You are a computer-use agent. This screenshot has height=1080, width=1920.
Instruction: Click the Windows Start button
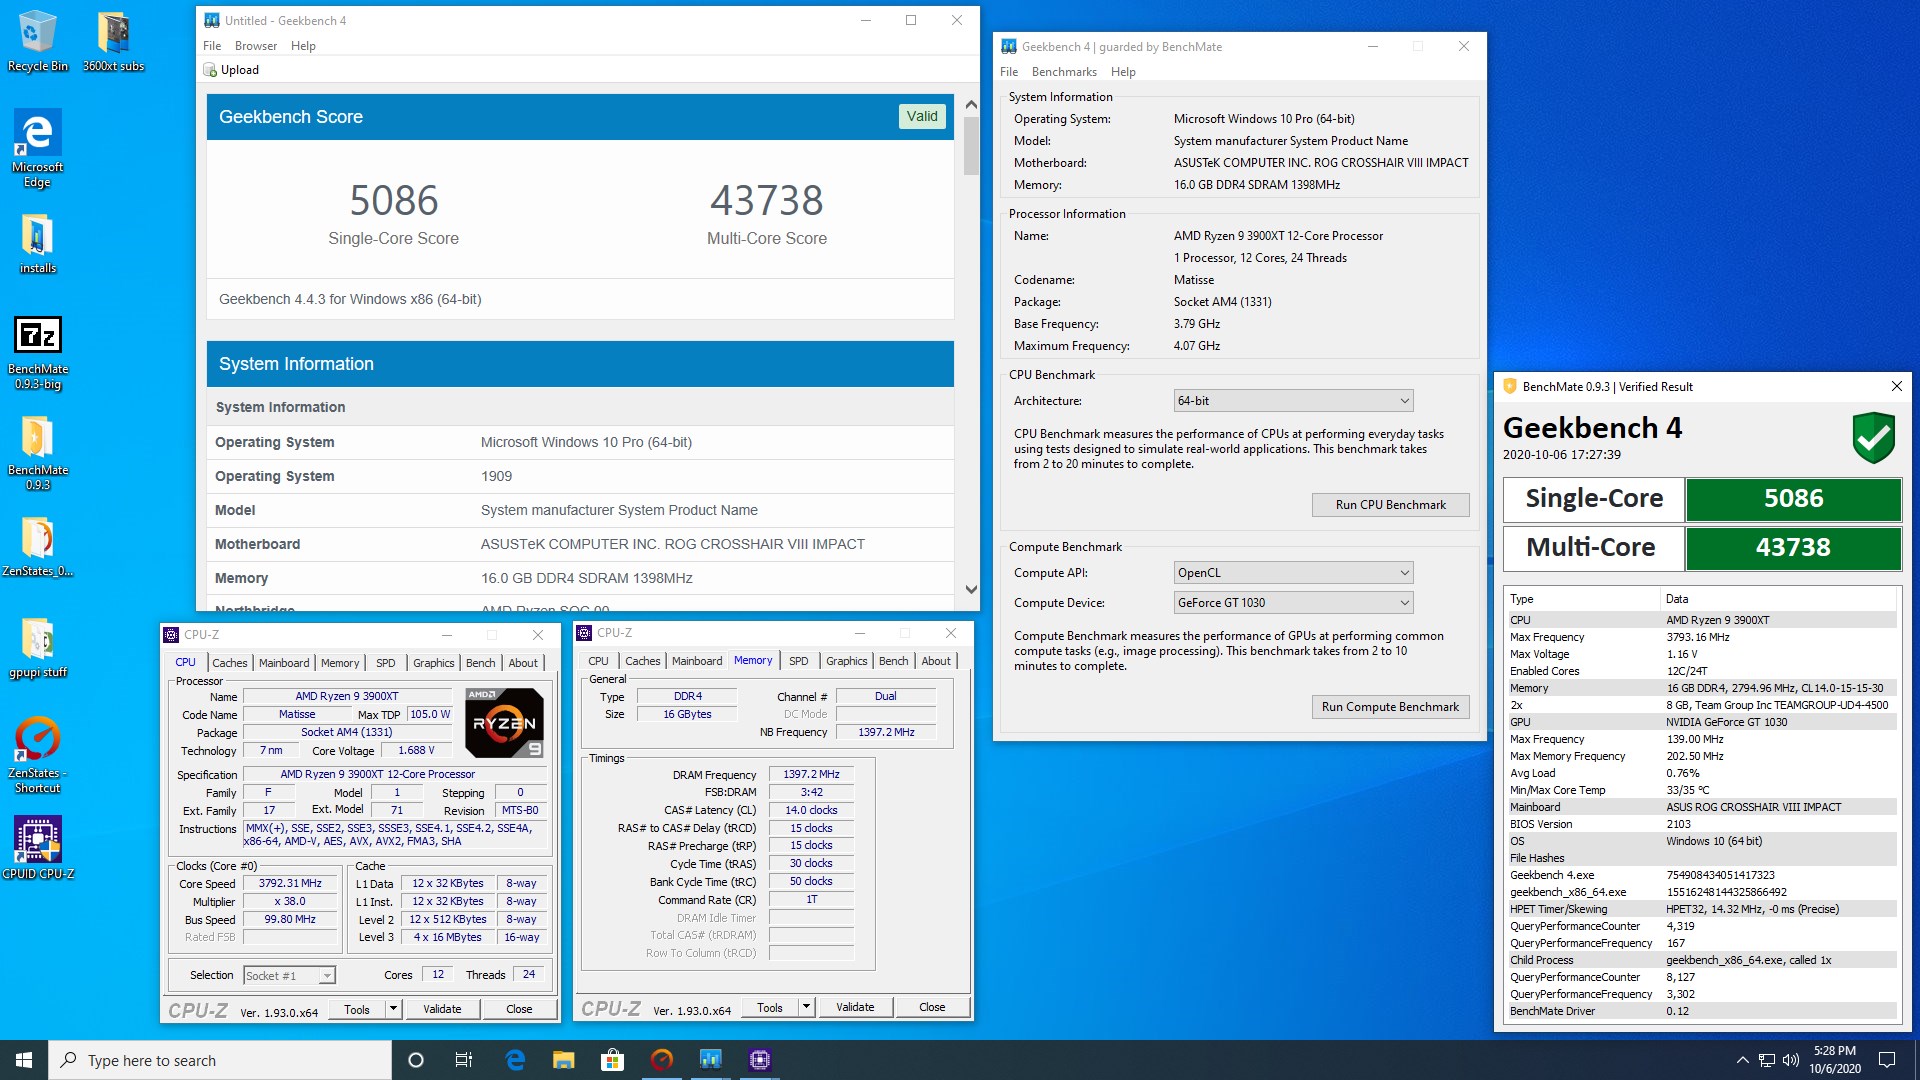24,1060
